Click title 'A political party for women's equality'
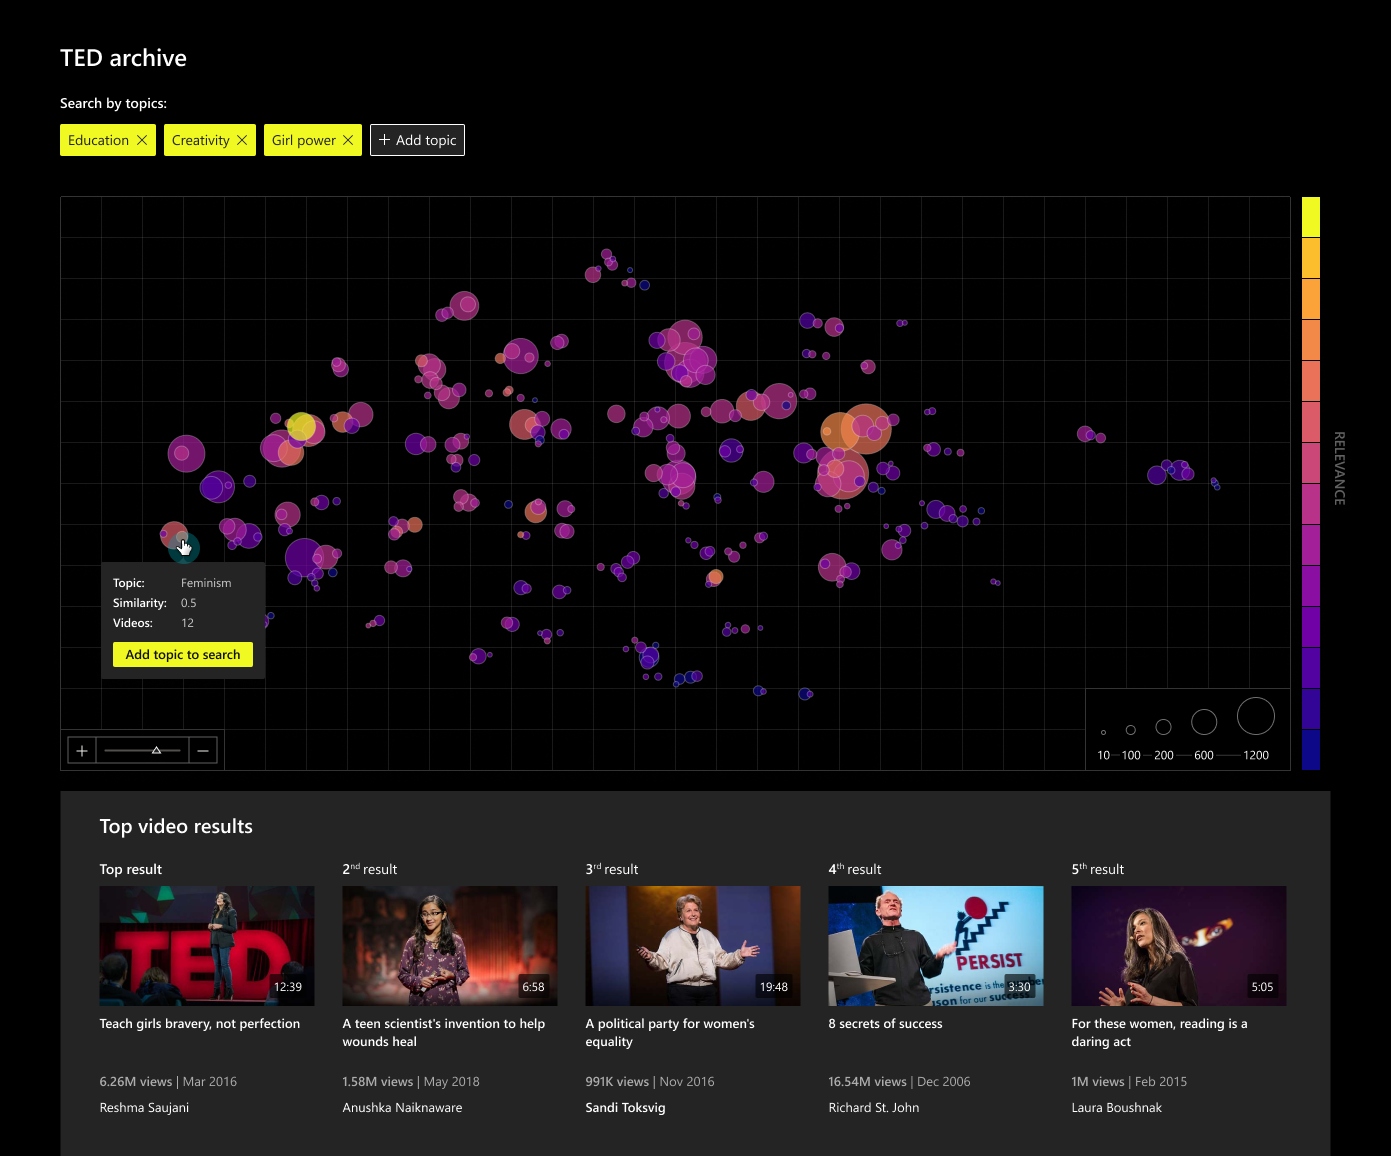 click(x=670, y=1033)
